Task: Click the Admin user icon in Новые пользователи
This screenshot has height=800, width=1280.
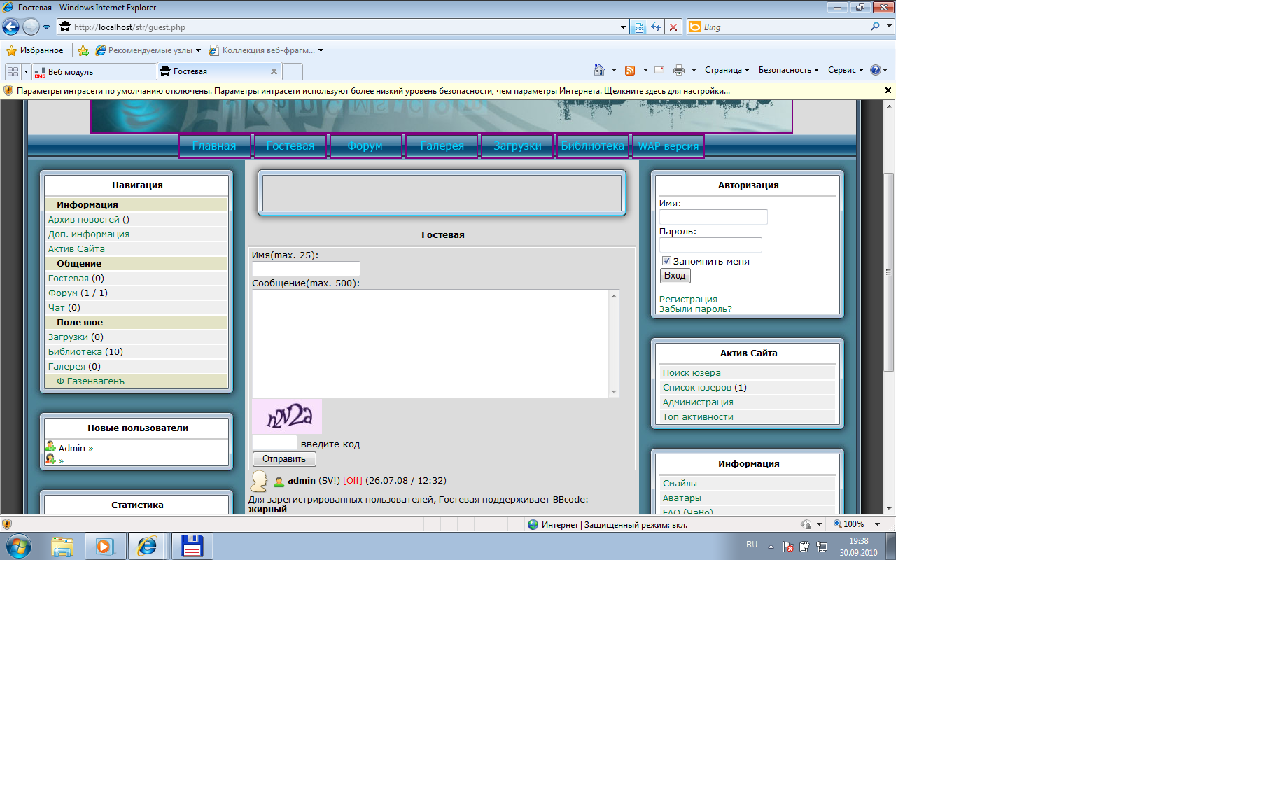Action: [x=51, y=447]
